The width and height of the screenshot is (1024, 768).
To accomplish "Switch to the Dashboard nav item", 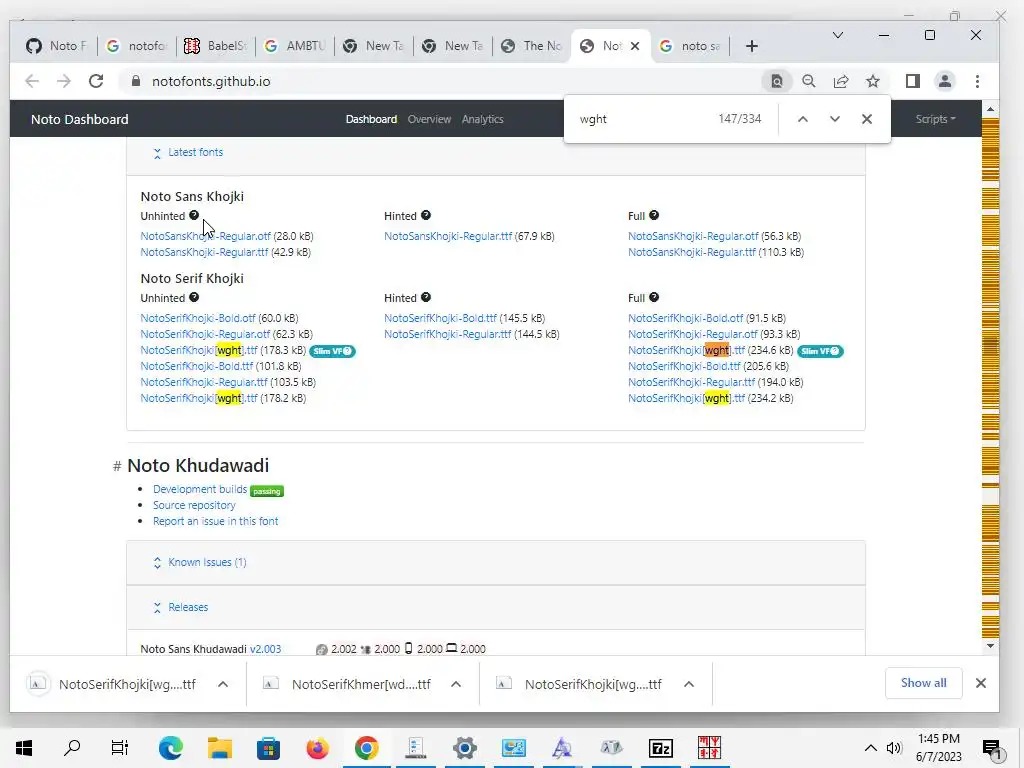I will 371,119.
